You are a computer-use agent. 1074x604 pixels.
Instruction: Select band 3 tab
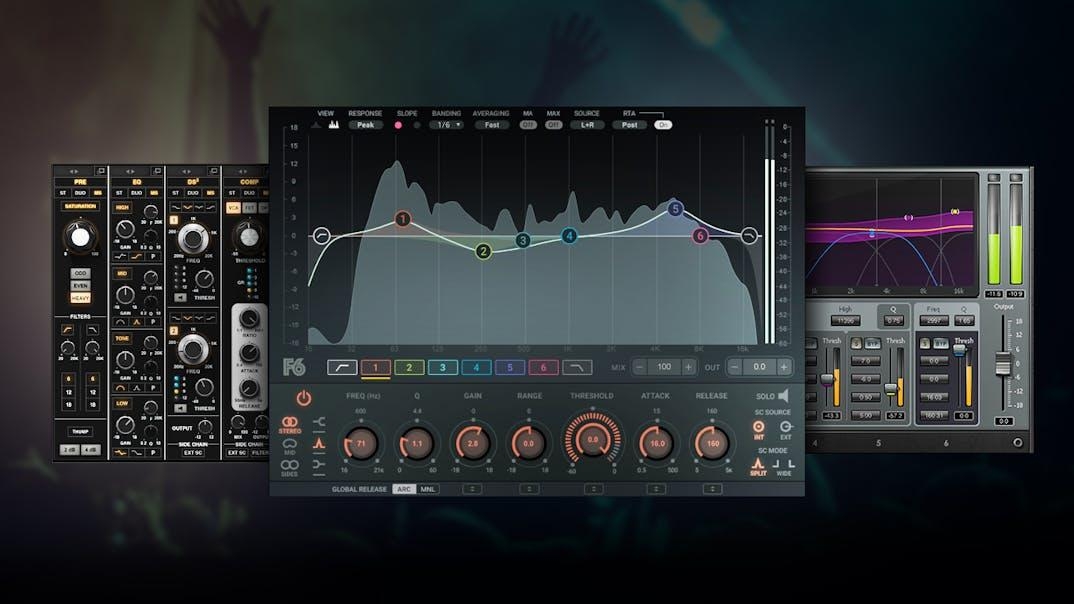pos(442,367)
